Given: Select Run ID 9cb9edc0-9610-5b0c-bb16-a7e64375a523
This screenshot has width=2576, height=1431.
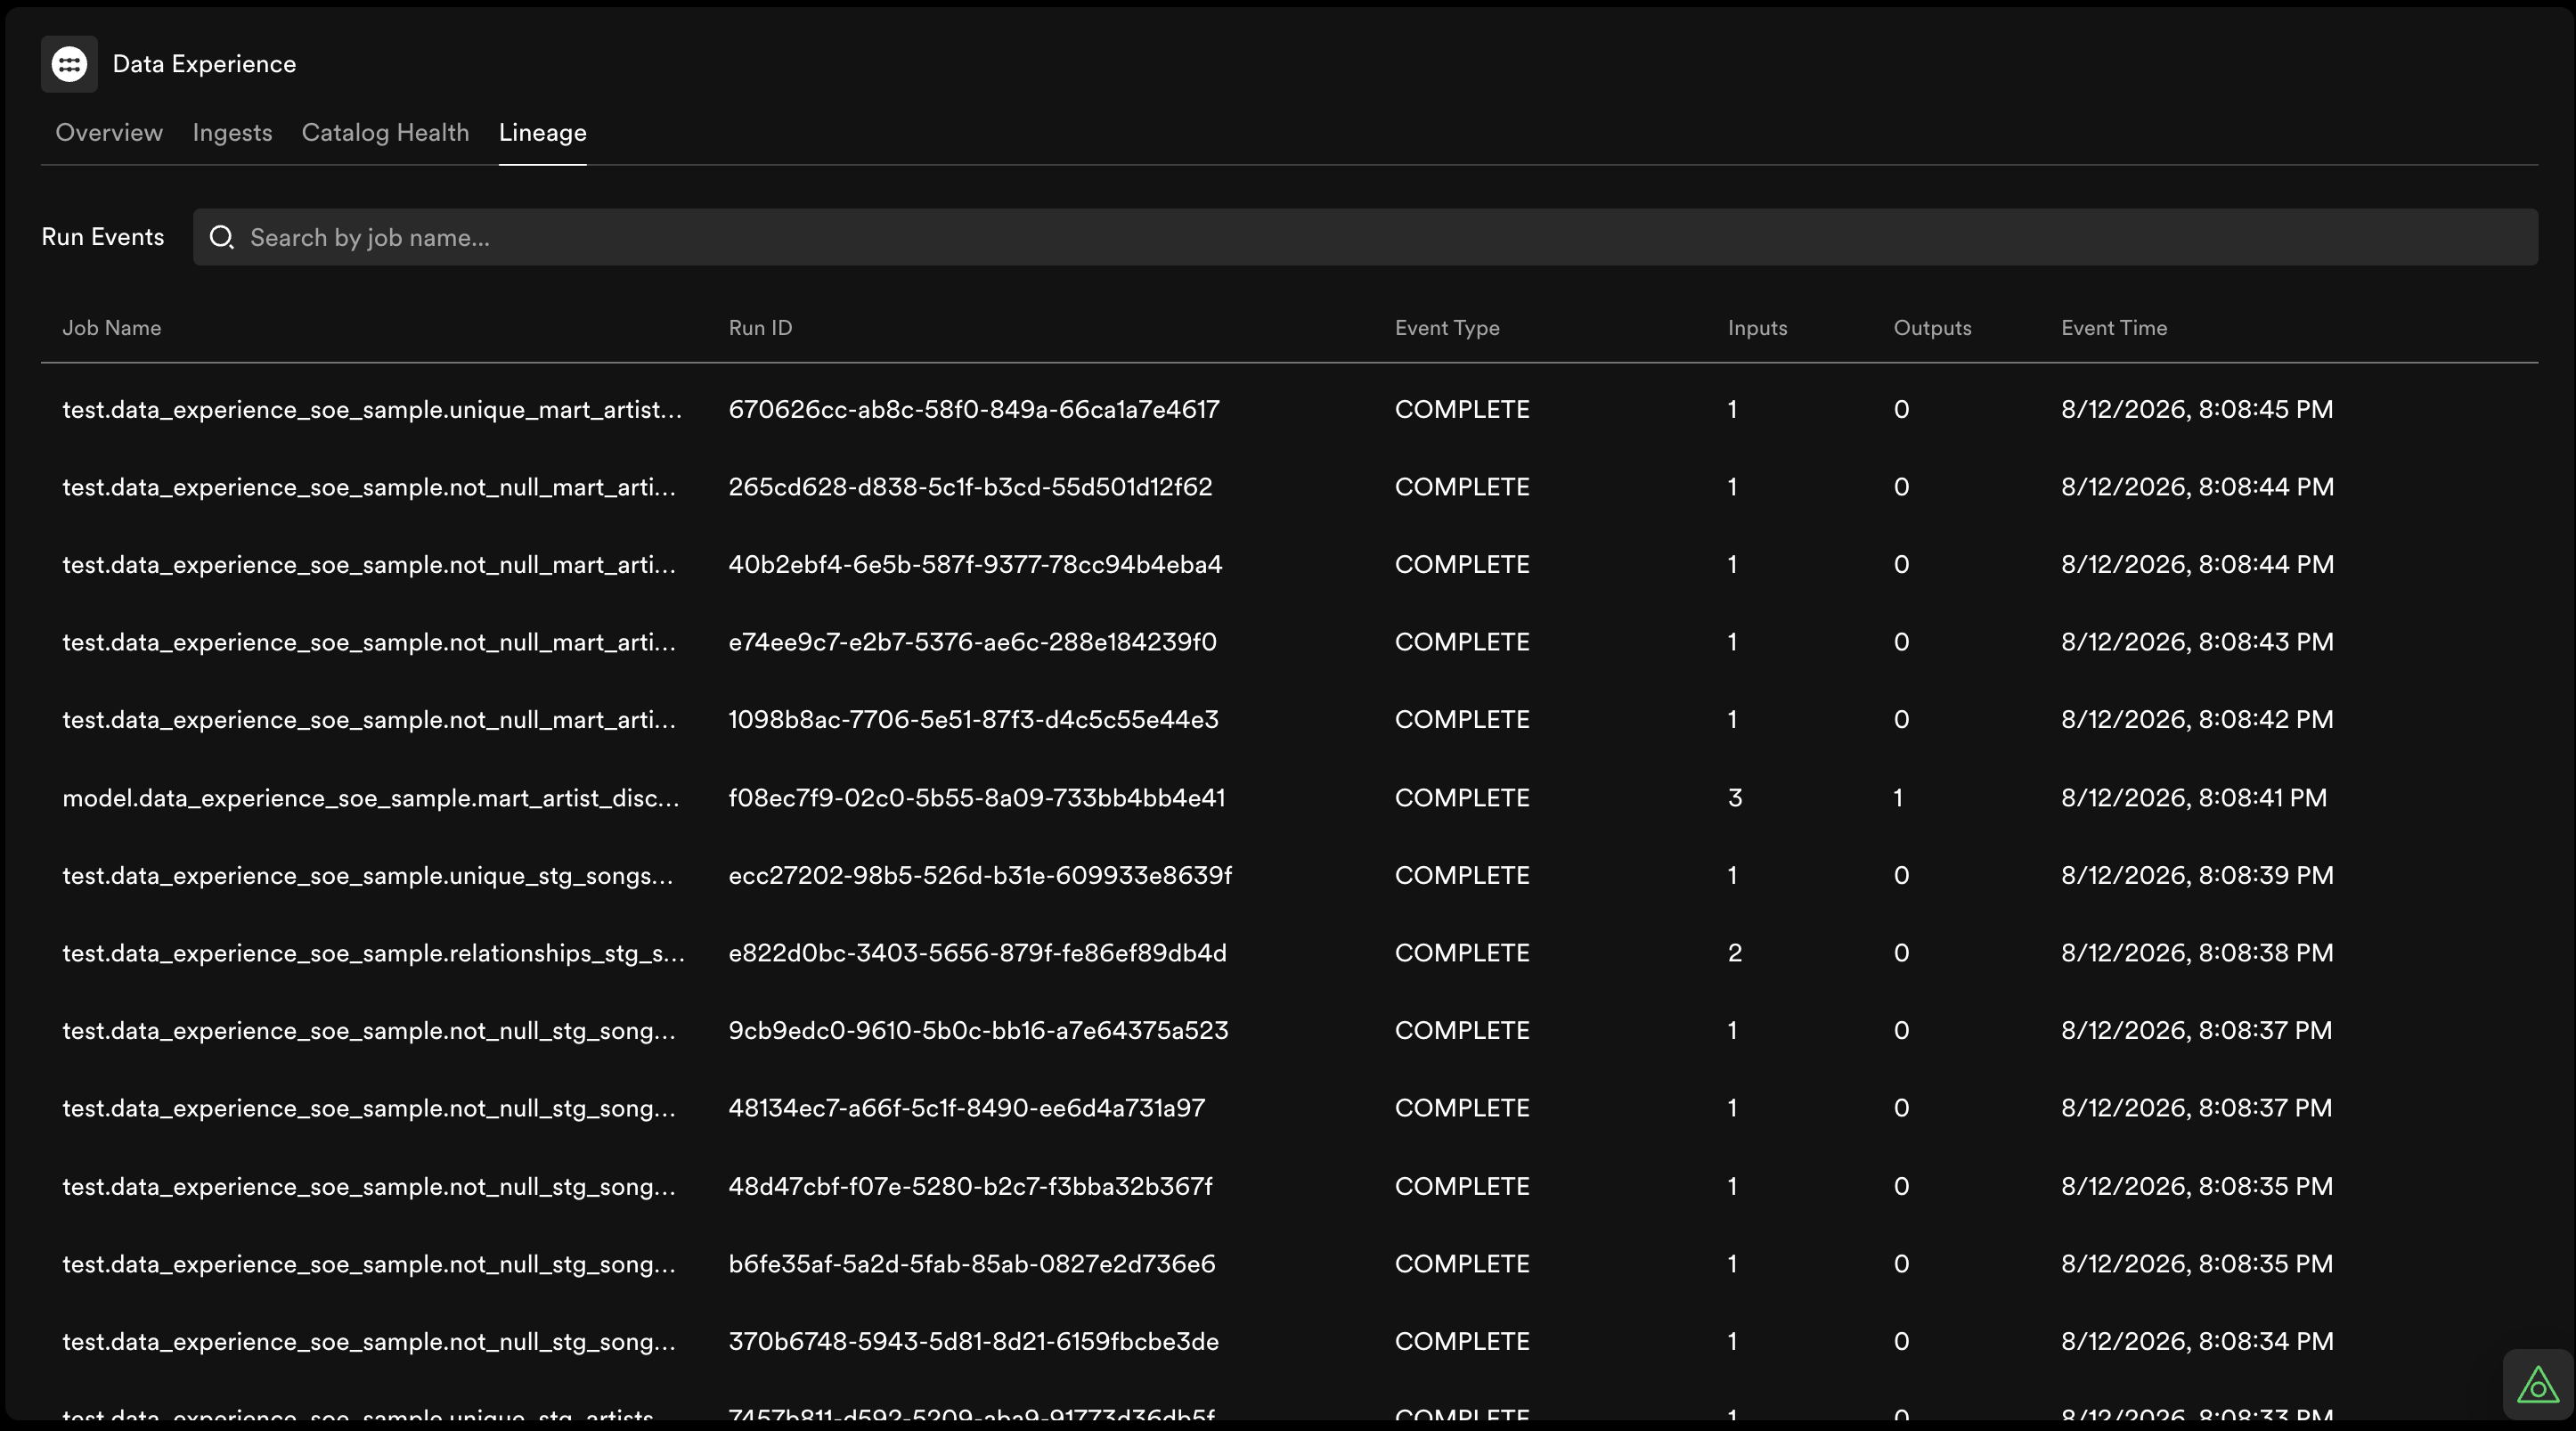Looking at the screenshot, I should (978, 1031).
